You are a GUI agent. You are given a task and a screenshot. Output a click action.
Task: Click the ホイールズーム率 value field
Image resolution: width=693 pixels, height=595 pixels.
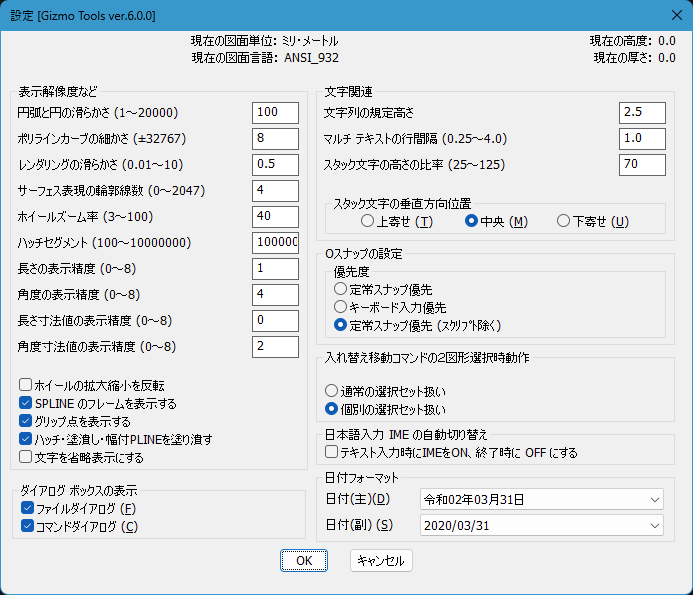(275, 216)
